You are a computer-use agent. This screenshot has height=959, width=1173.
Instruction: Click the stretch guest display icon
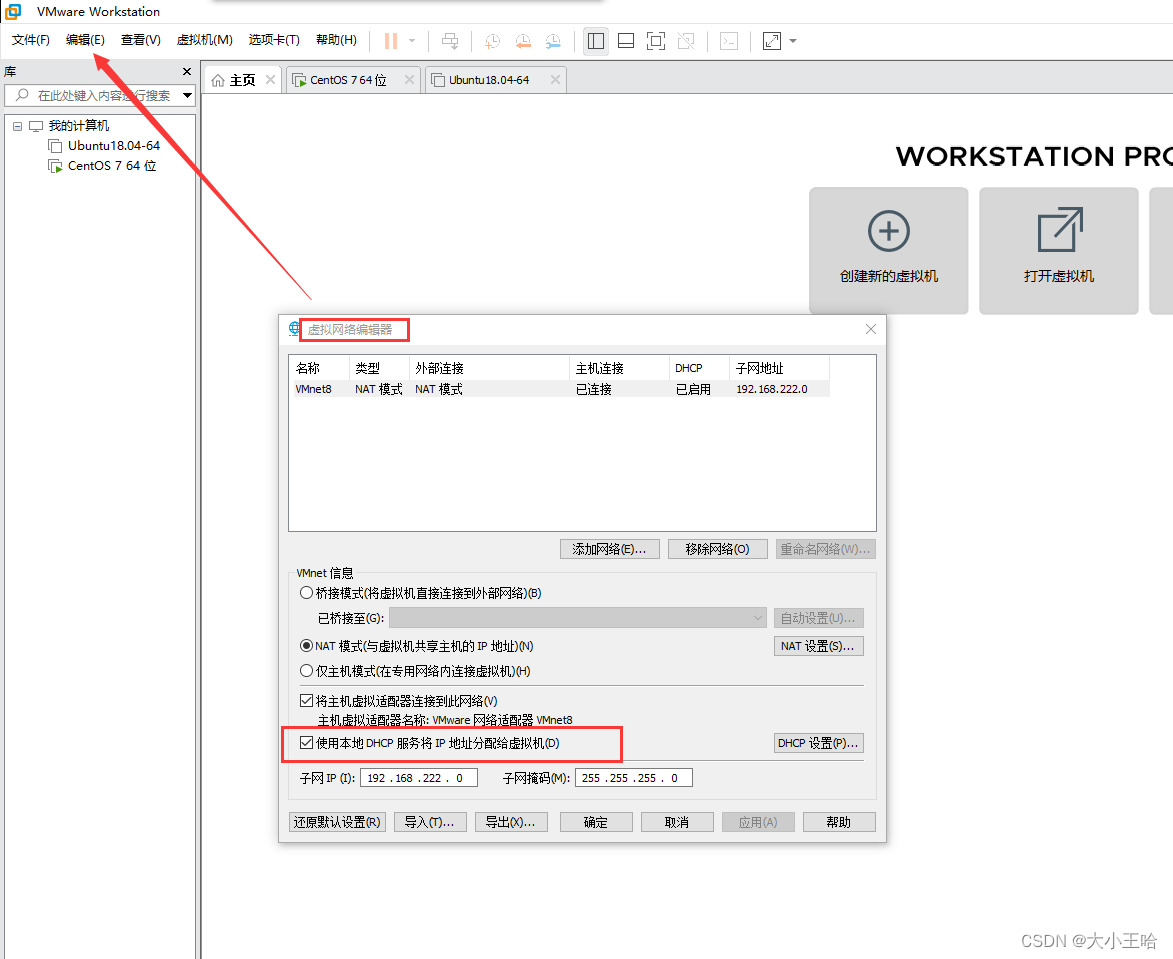coord(772,41)
